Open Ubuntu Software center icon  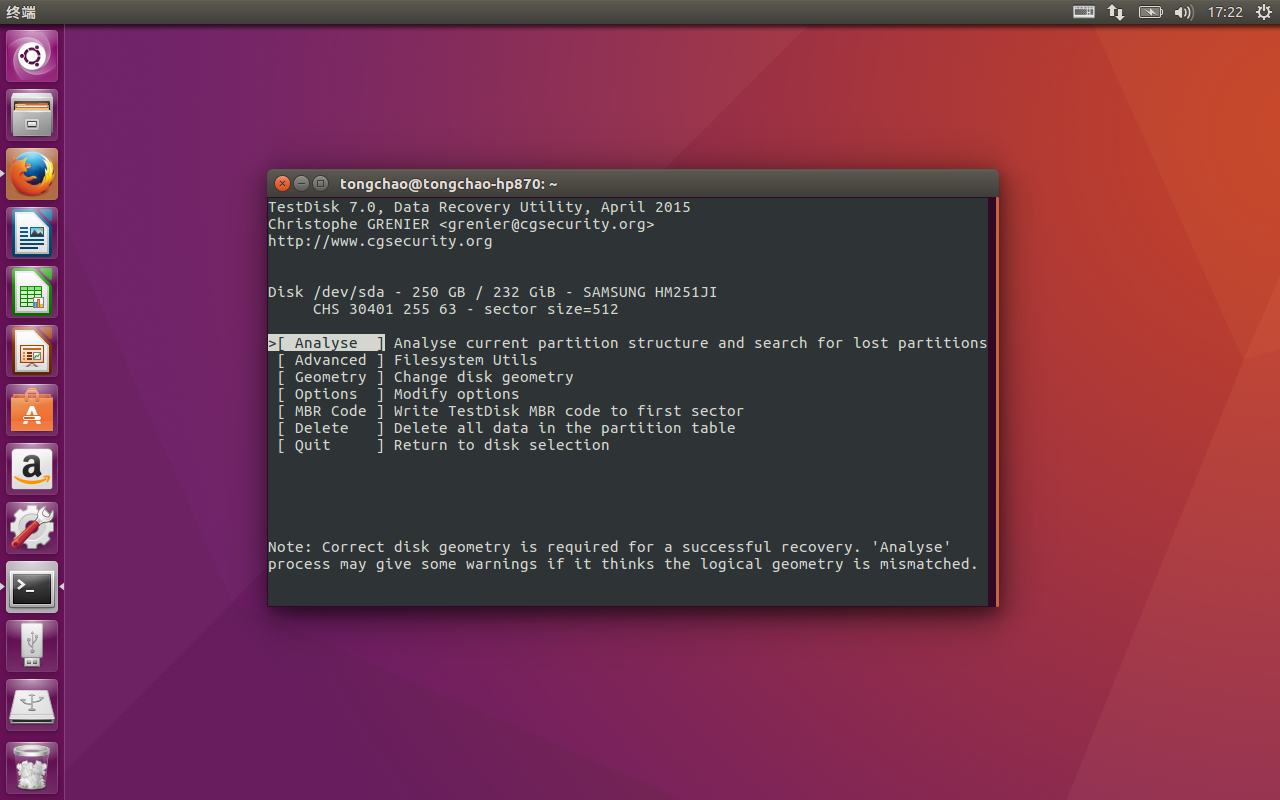click(32, 410)
